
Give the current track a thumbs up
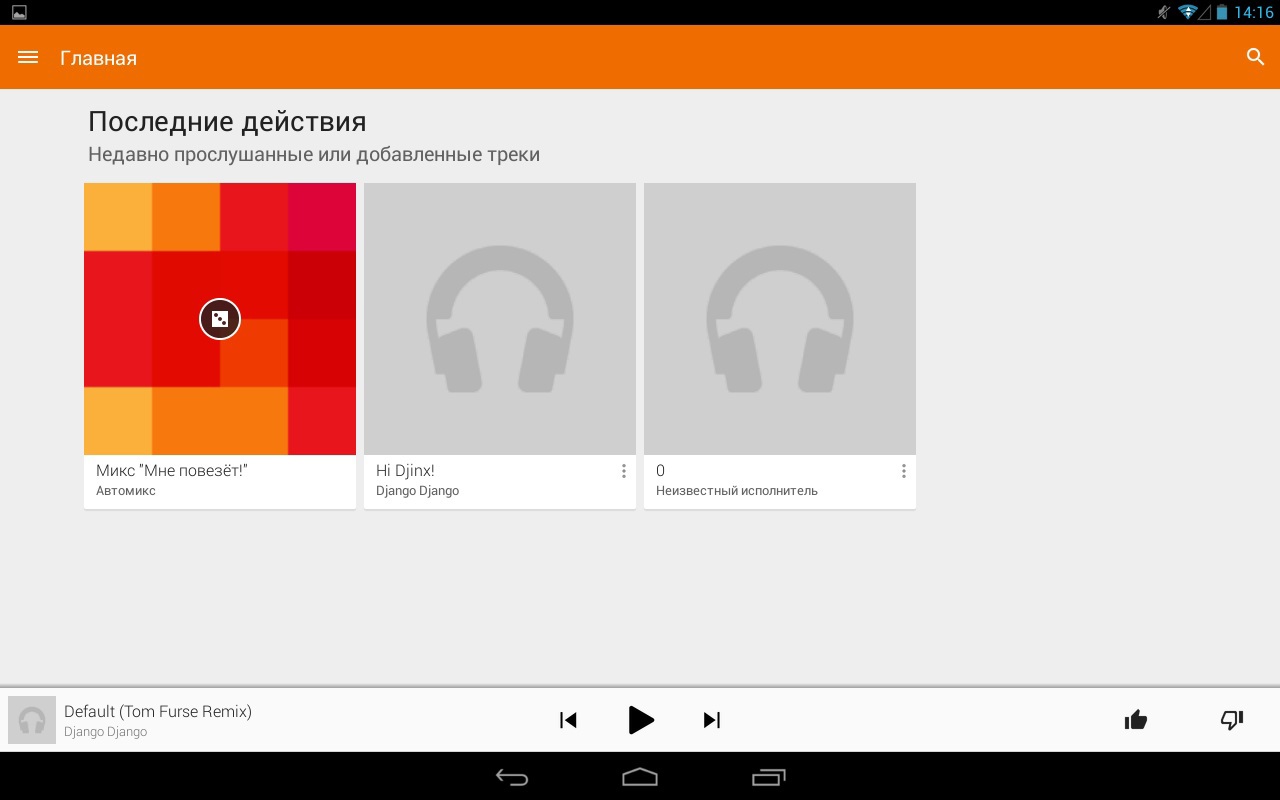tap(1136, 720)
